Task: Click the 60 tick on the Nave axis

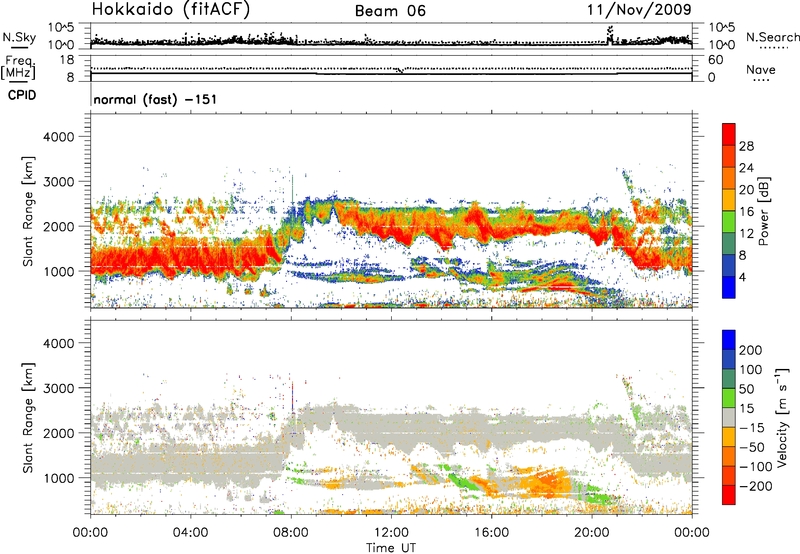Action: 716,60
